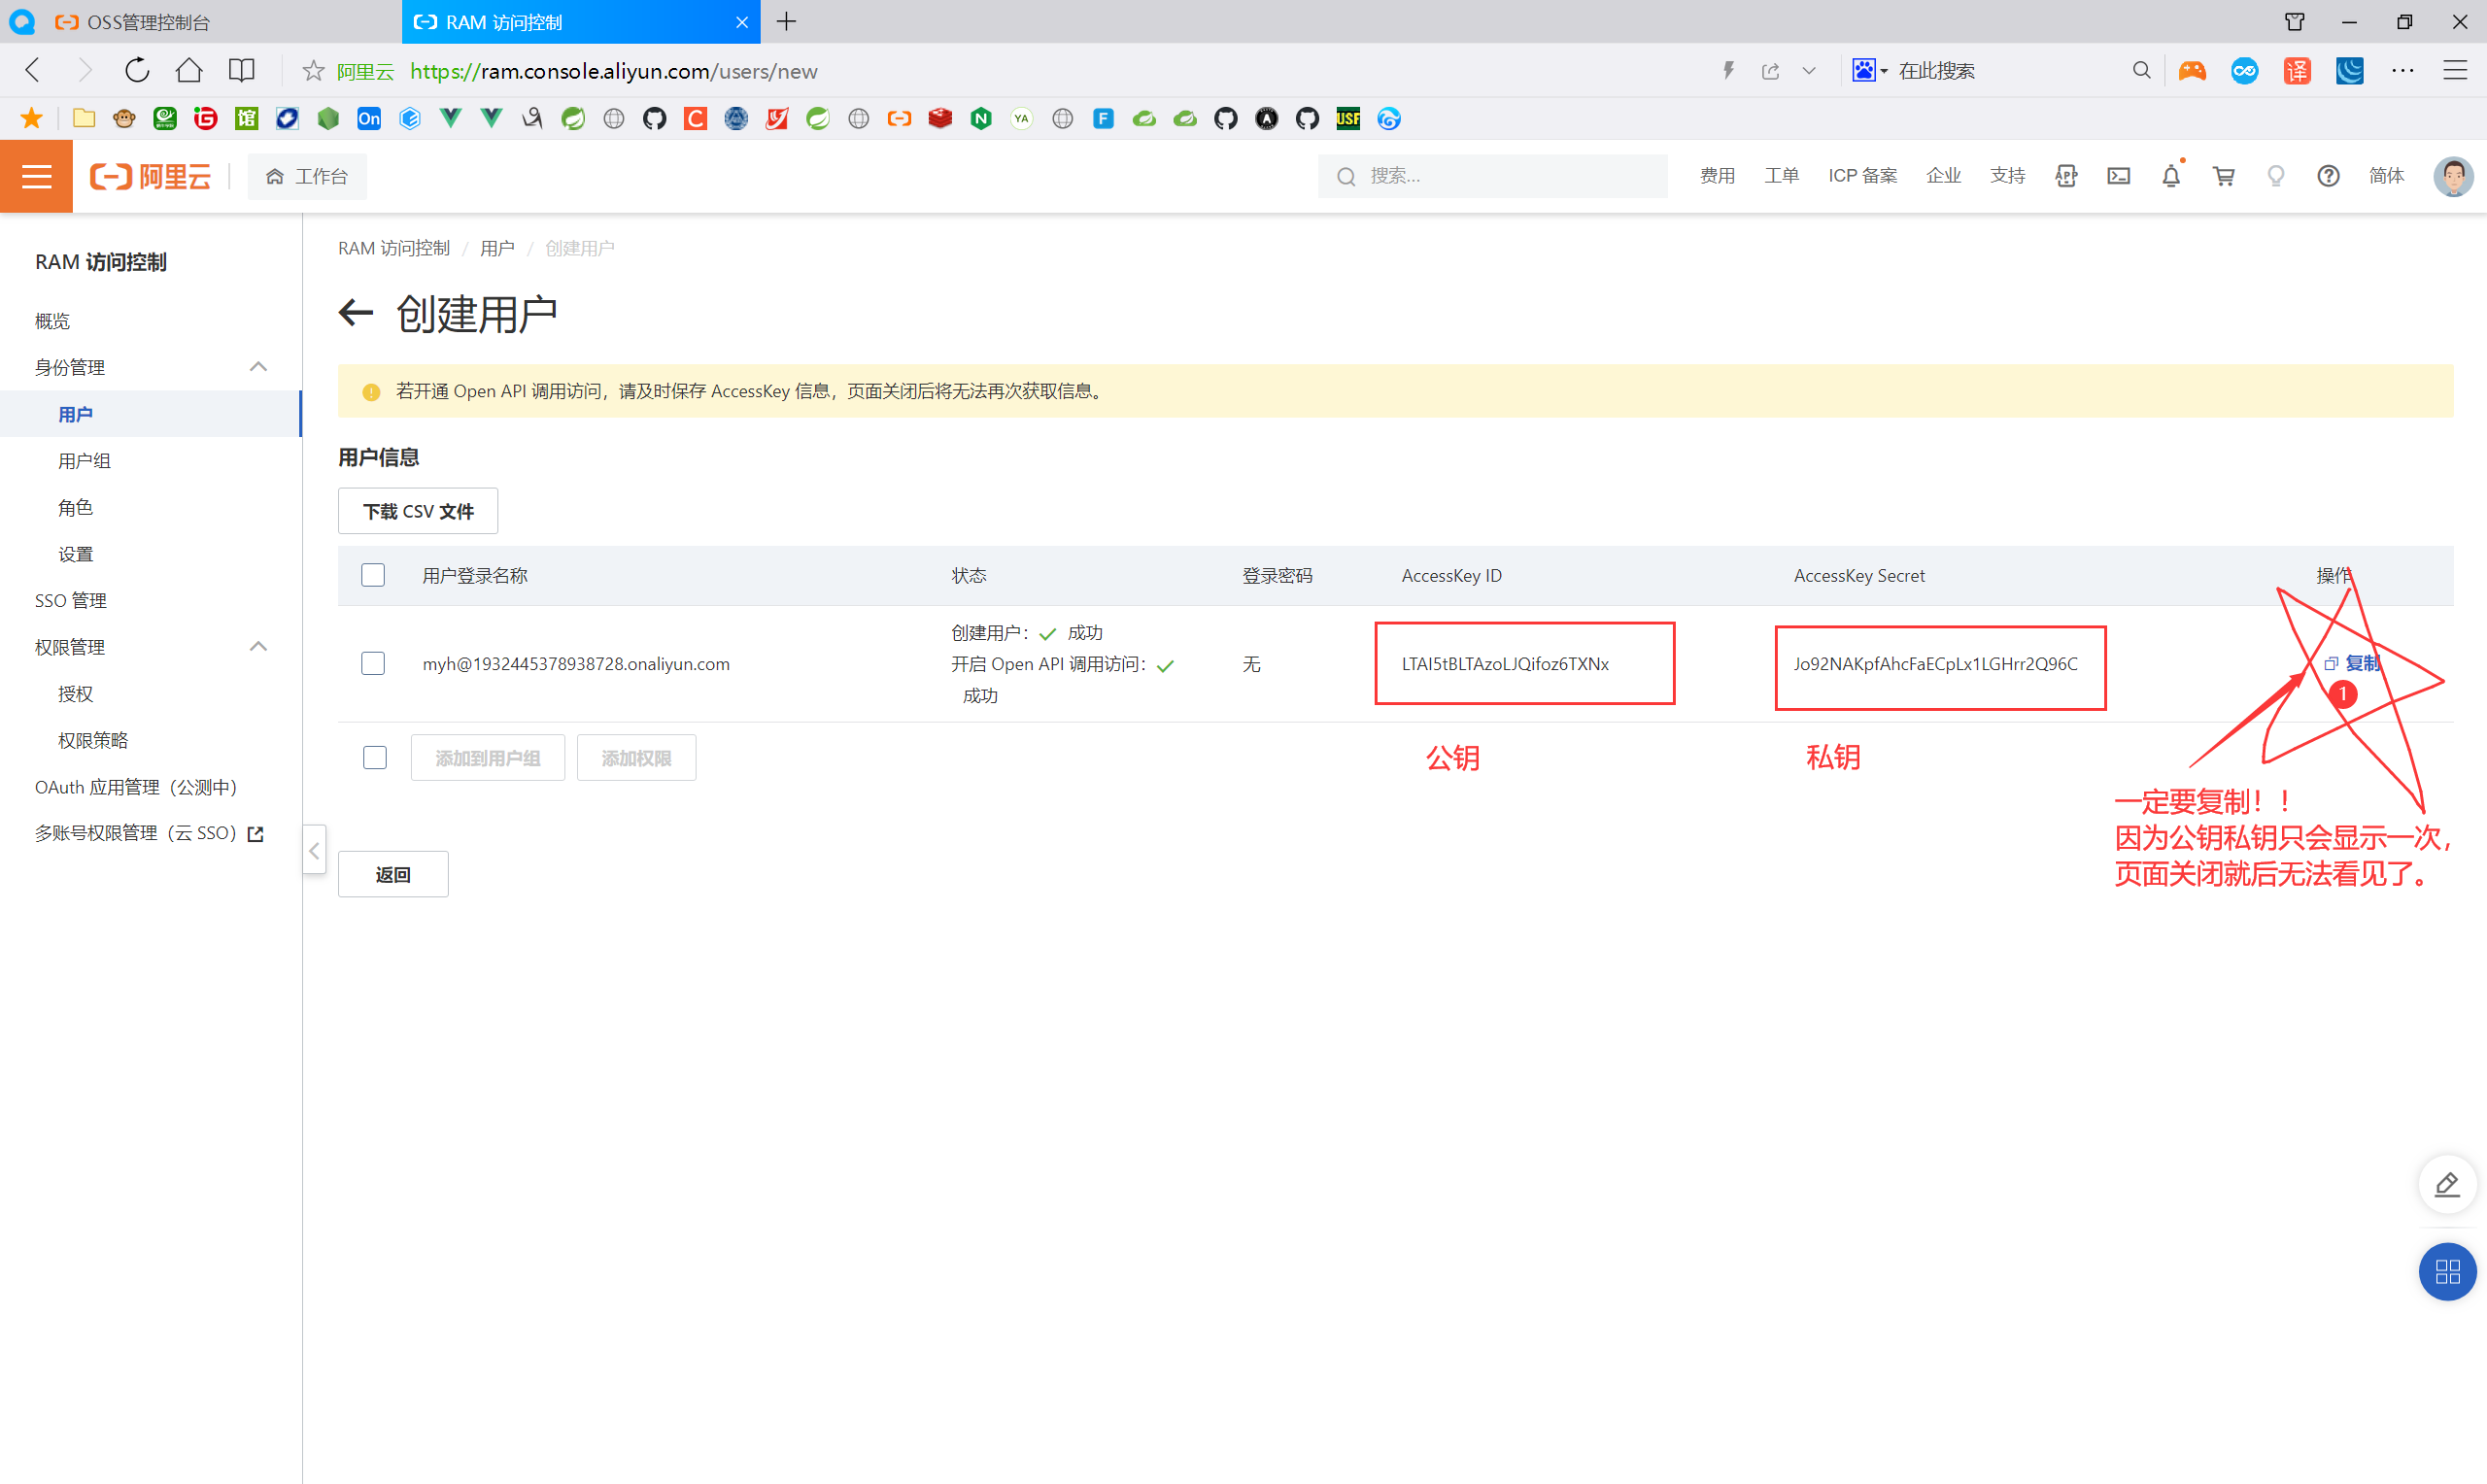Image resolution: width=2487 pixels, height=1484 pixels.
Task: Select 用户组 in the sidebar
Action: pos(84,461)
